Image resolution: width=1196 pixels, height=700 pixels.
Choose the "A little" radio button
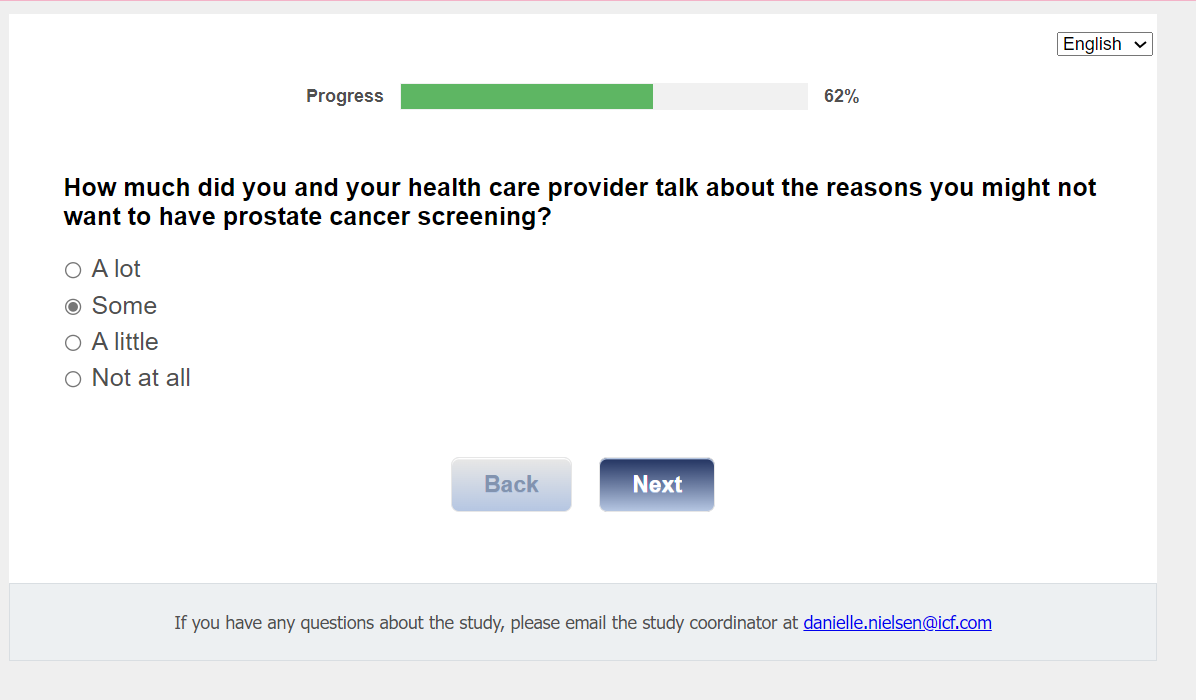coord(73,343)
